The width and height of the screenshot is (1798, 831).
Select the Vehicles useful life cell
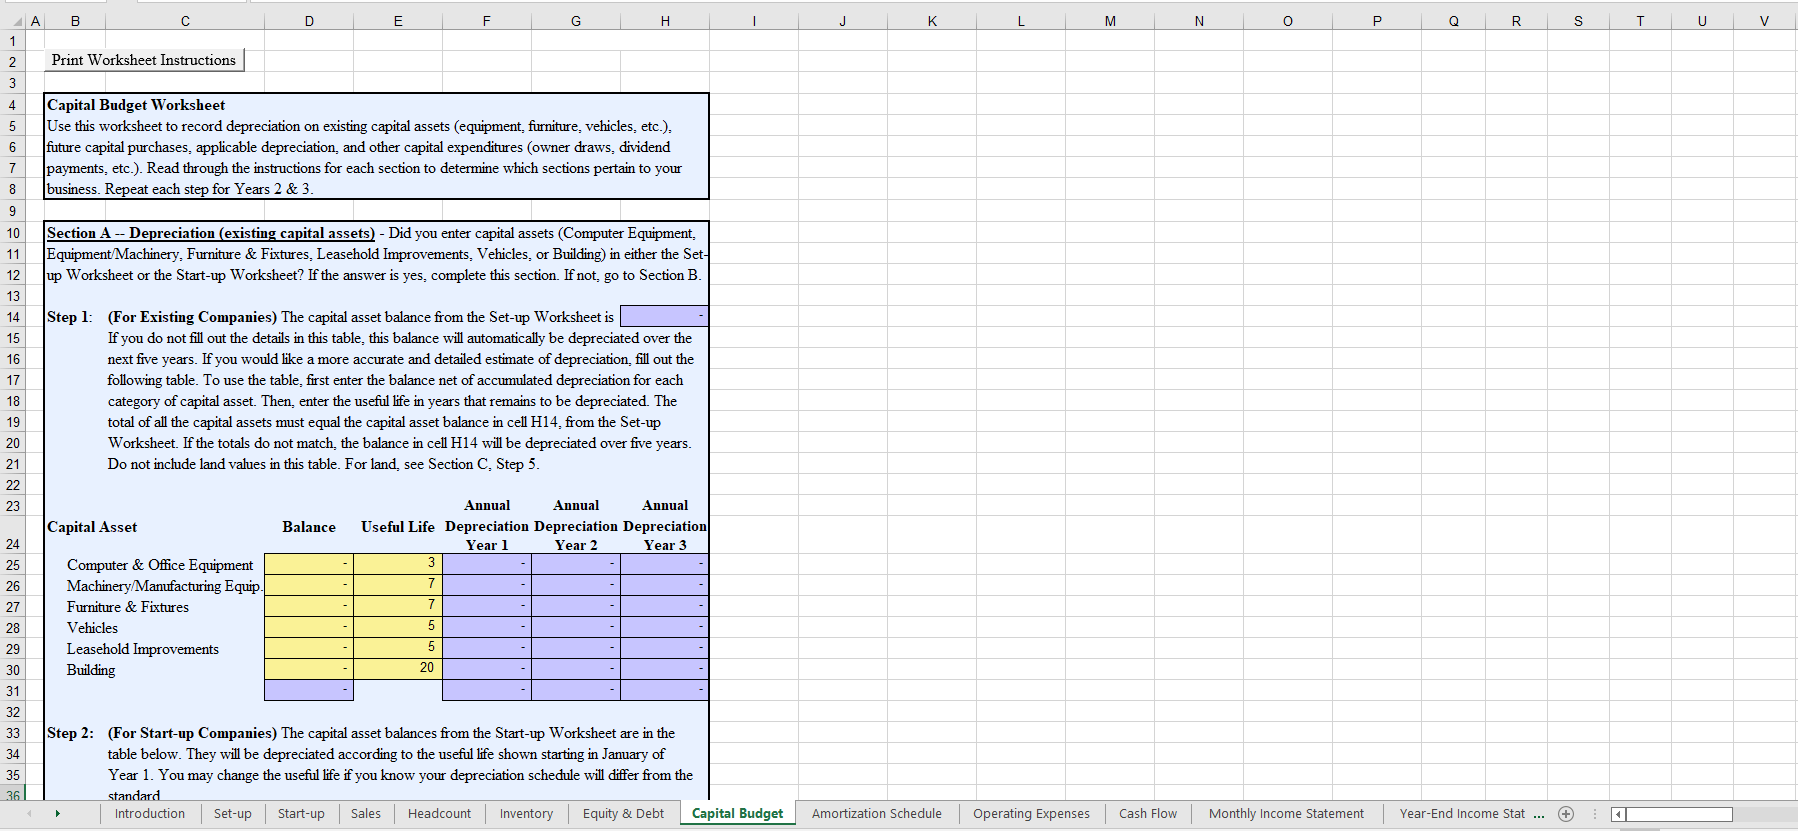click(x=398, y=627)
